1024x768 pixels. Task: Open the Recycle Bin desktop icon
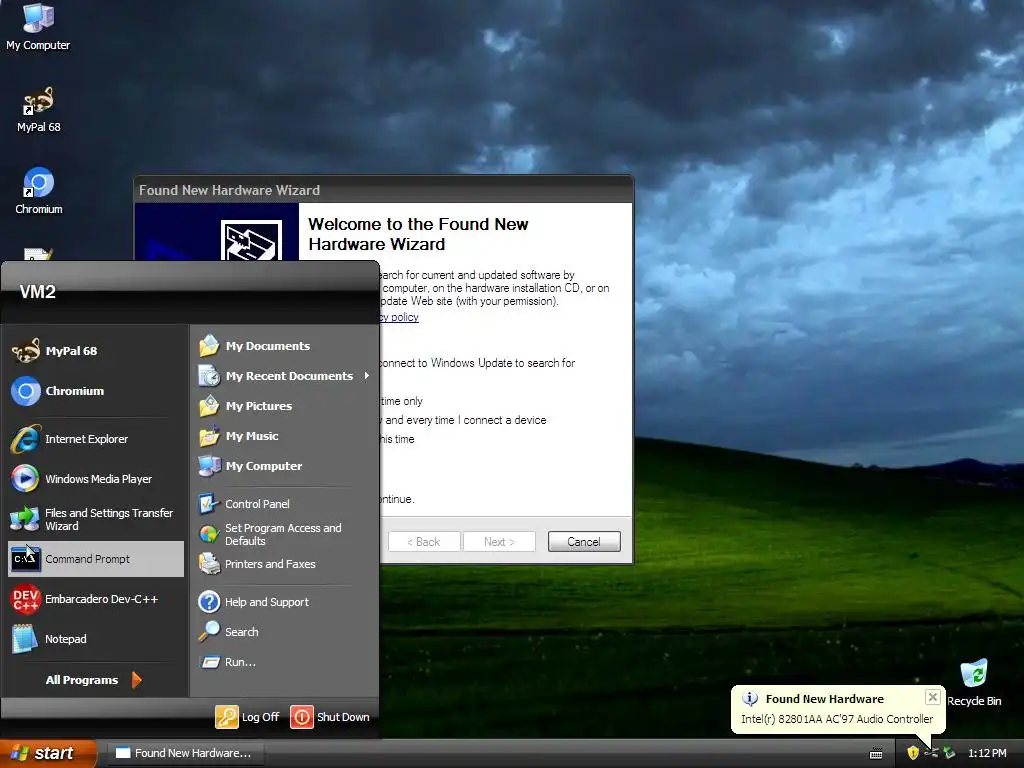click(x=974, y=683)
